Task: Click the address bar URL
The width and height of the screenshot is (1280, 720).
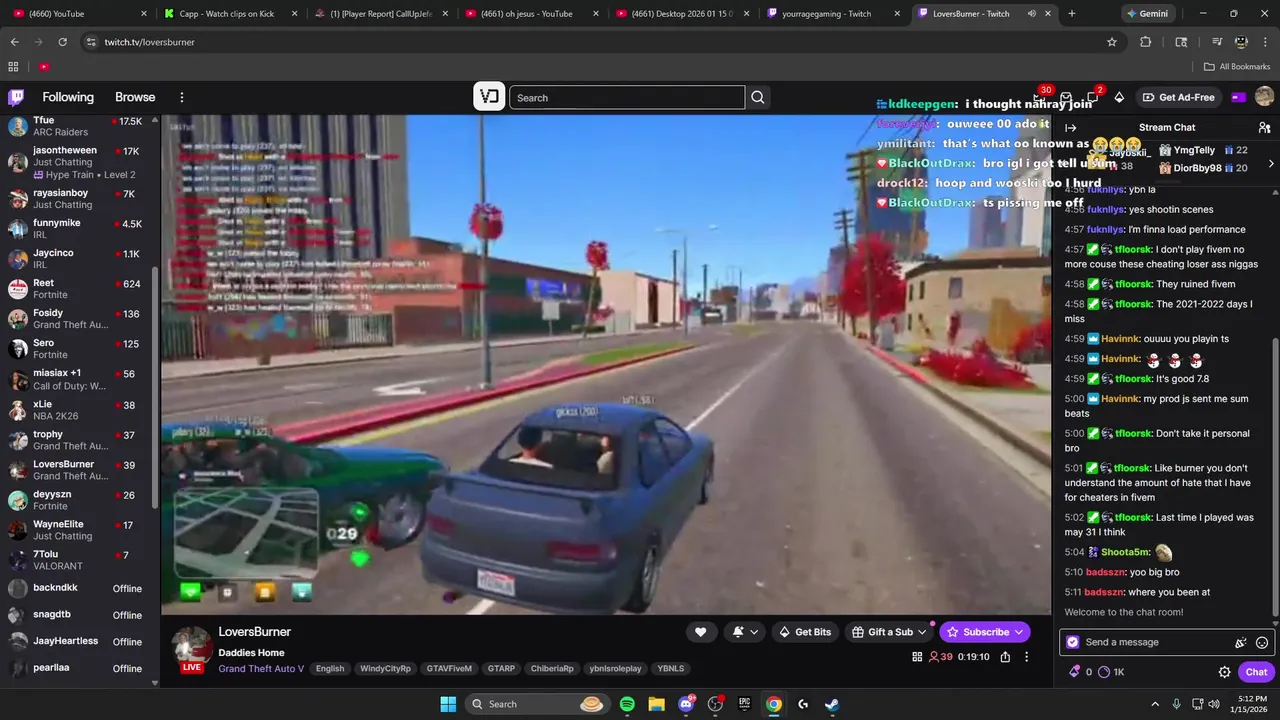Action: 150,42
